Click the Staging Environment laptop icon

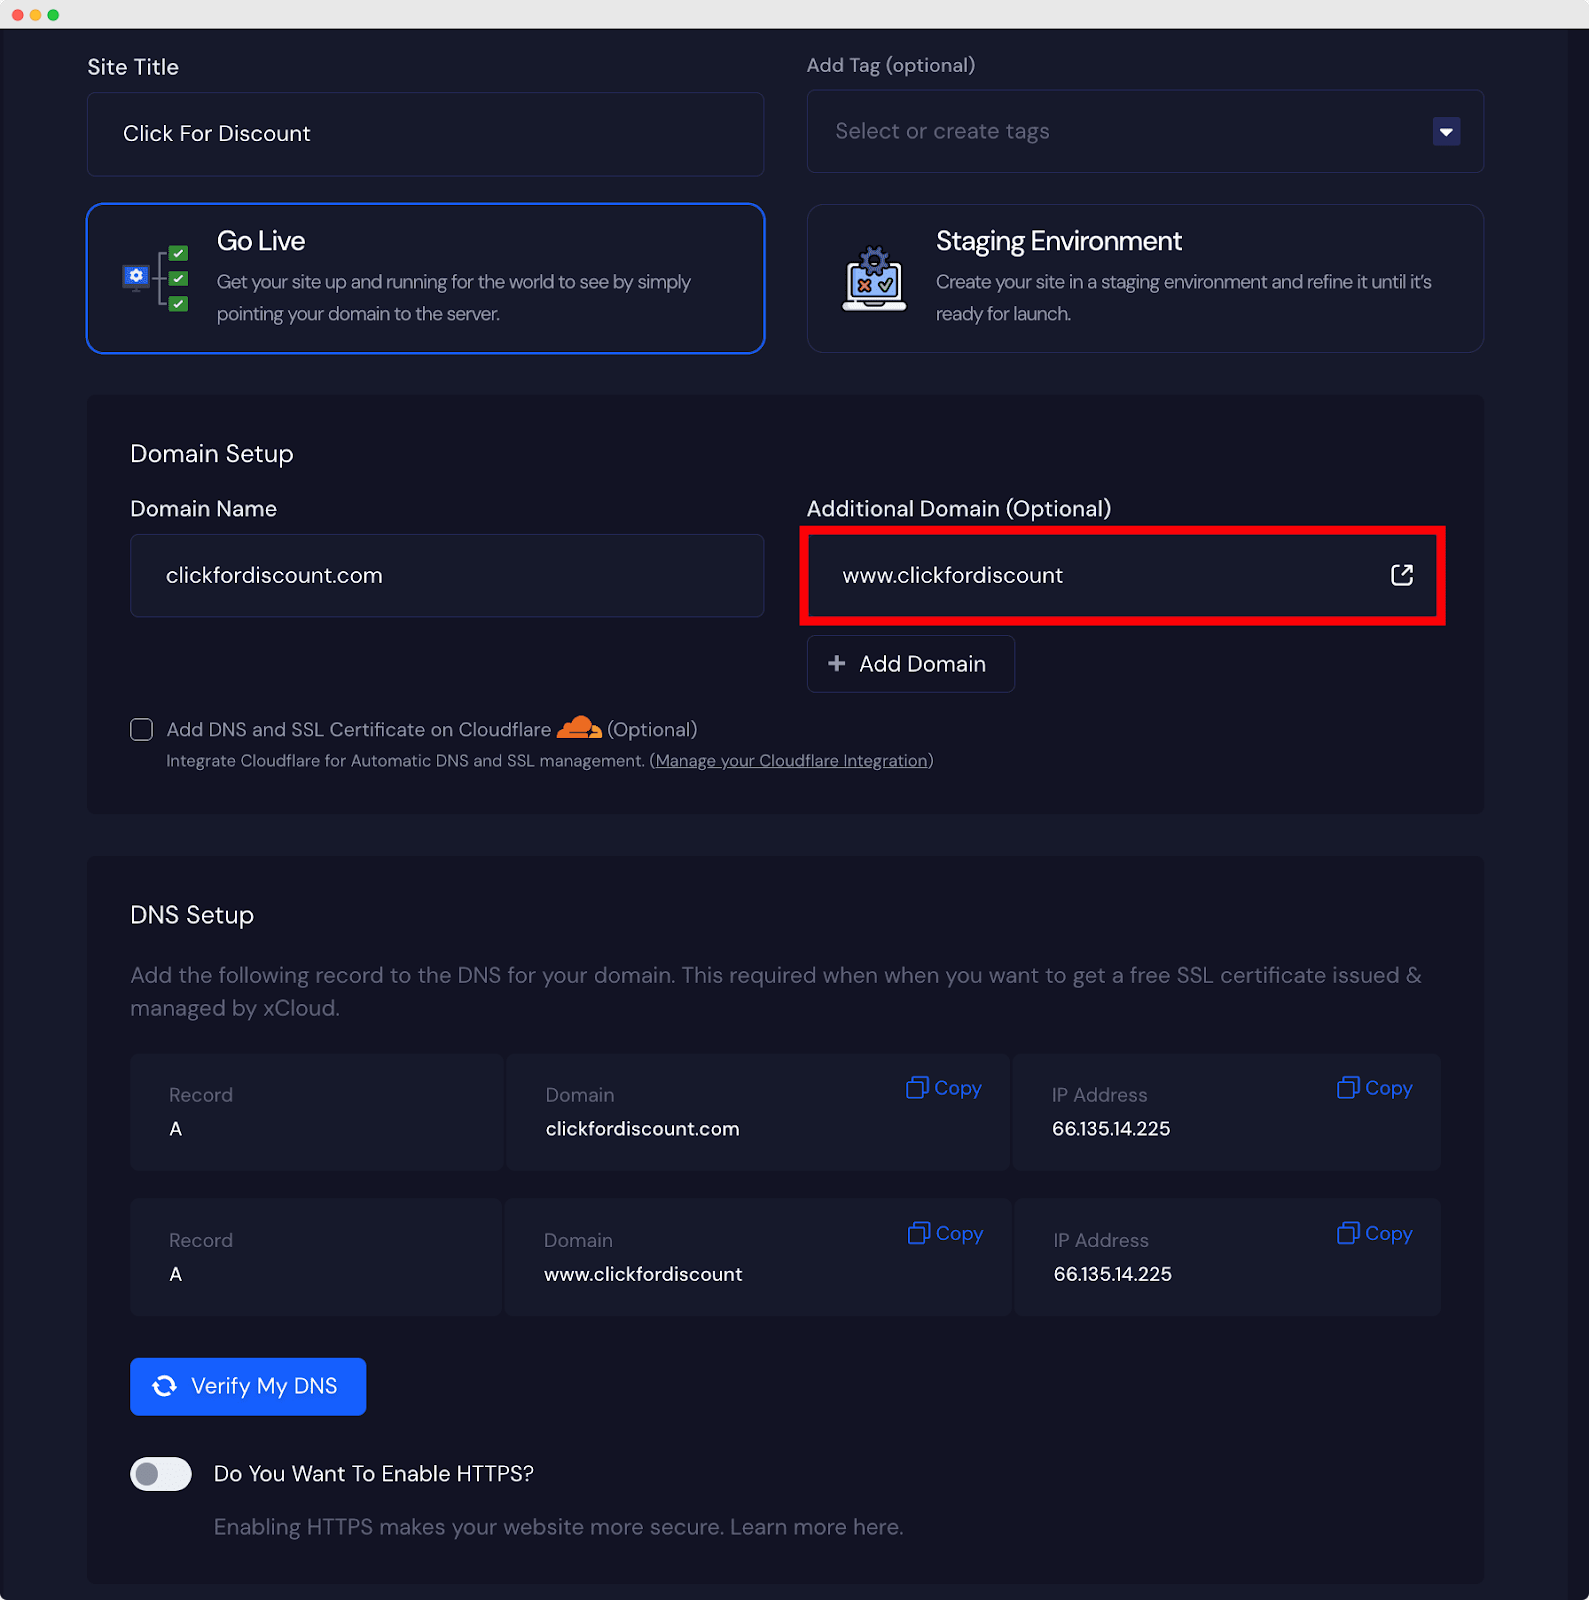(874, 280)
